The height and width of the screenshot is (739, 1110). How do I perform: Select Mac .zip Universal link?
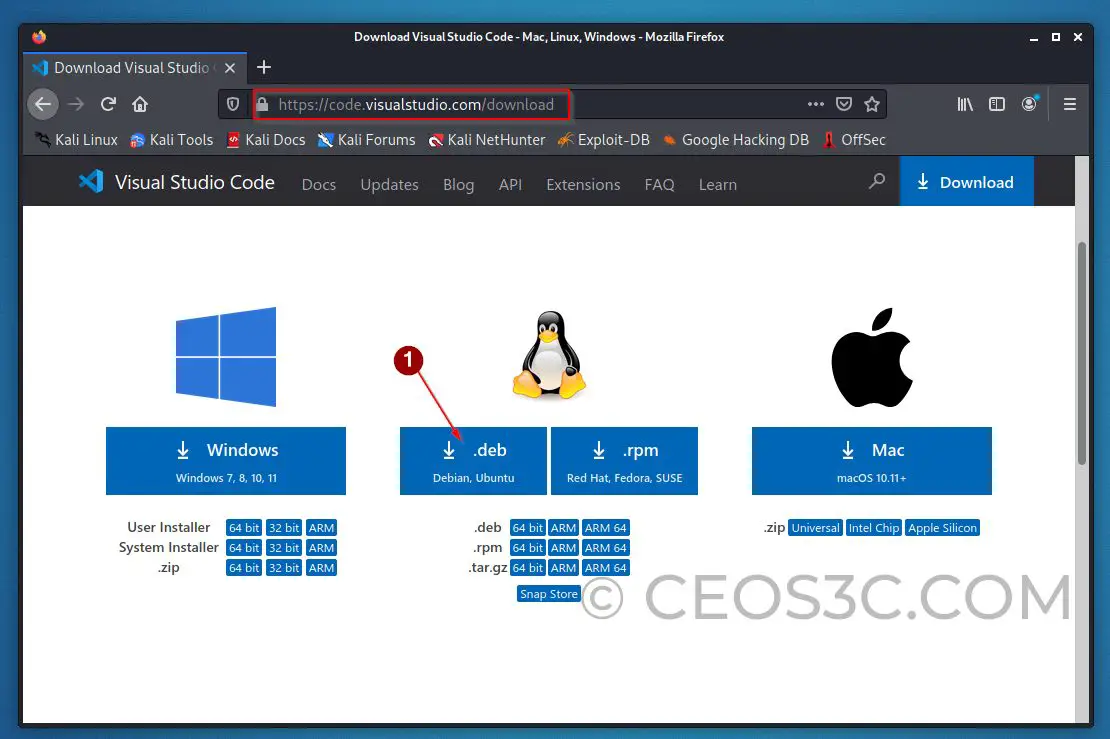[x=816, y=528]
